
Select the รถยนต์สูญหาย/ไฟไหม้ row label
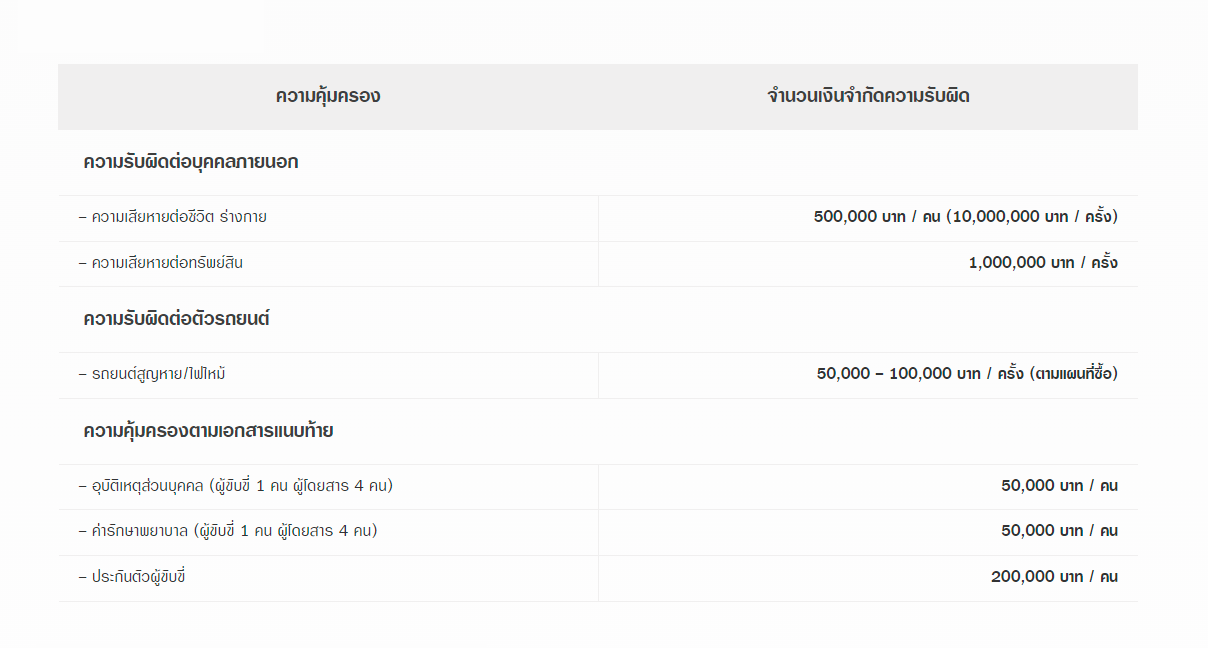(x=151, y=374)
